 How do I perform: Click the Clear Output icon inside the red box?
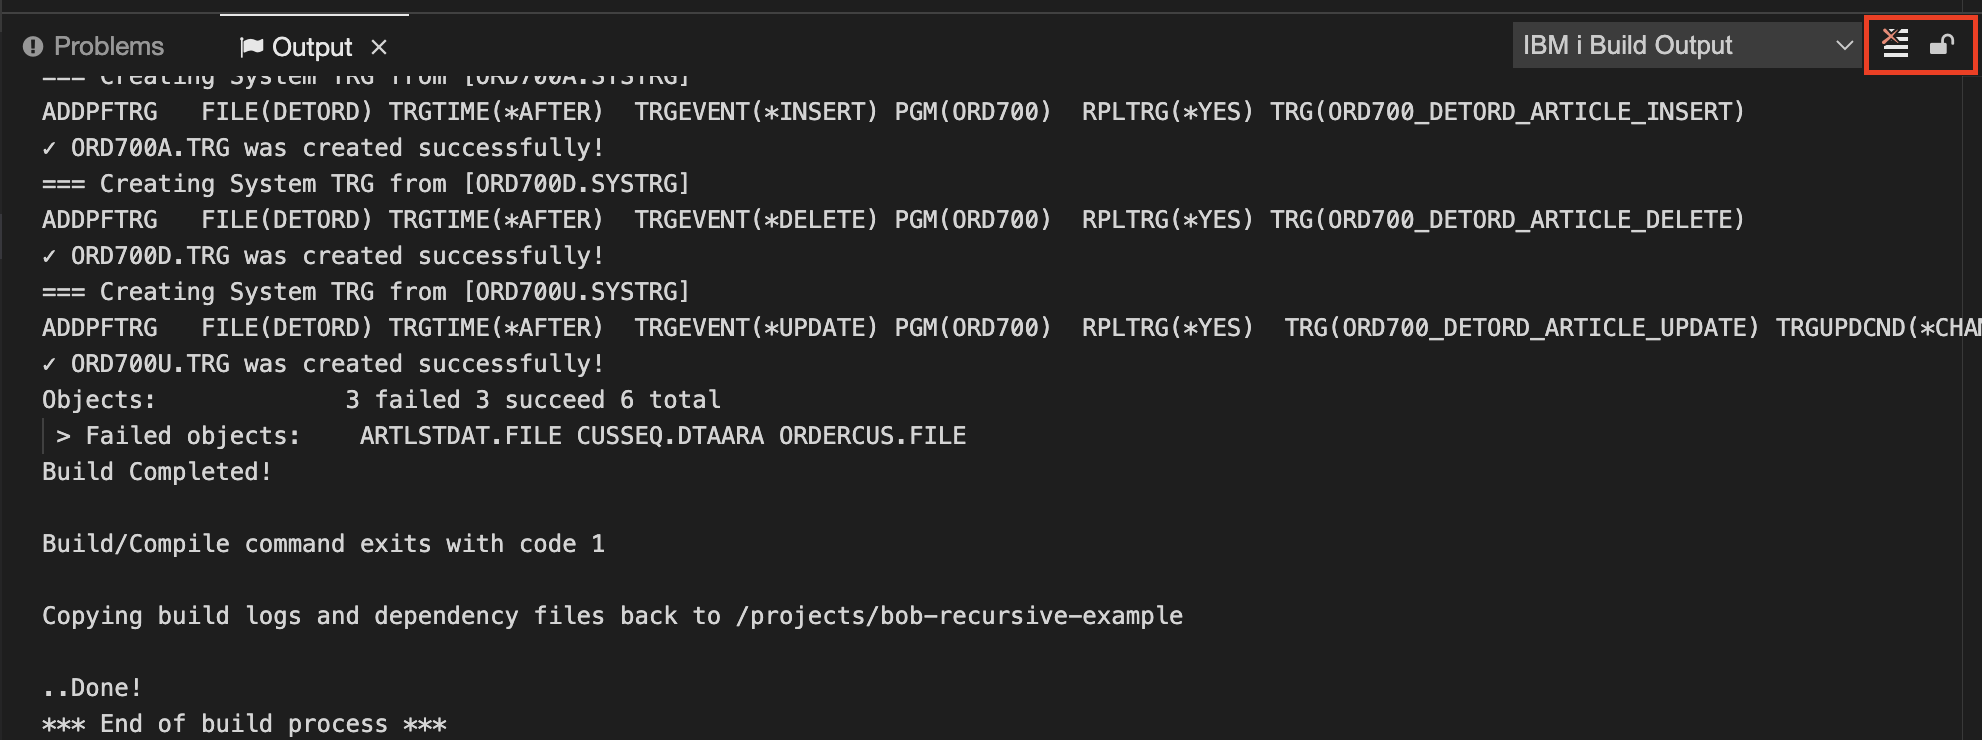point(1893,45)
